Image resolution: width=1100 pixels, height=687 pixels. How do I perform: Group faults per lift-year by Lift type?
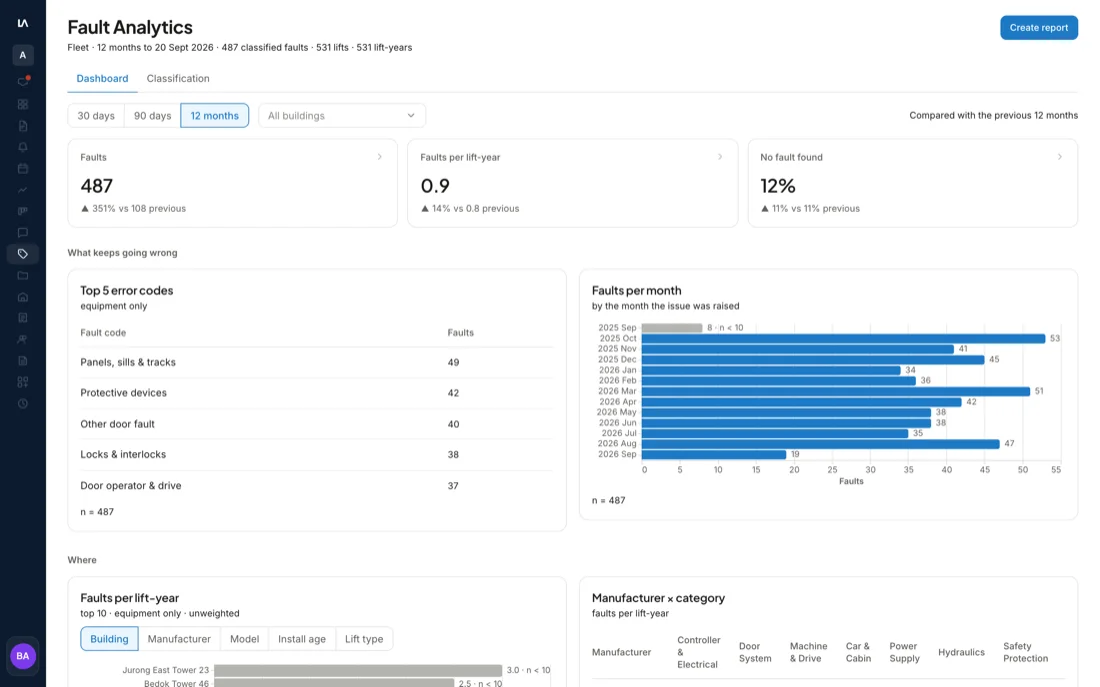(x=364, y=639)
